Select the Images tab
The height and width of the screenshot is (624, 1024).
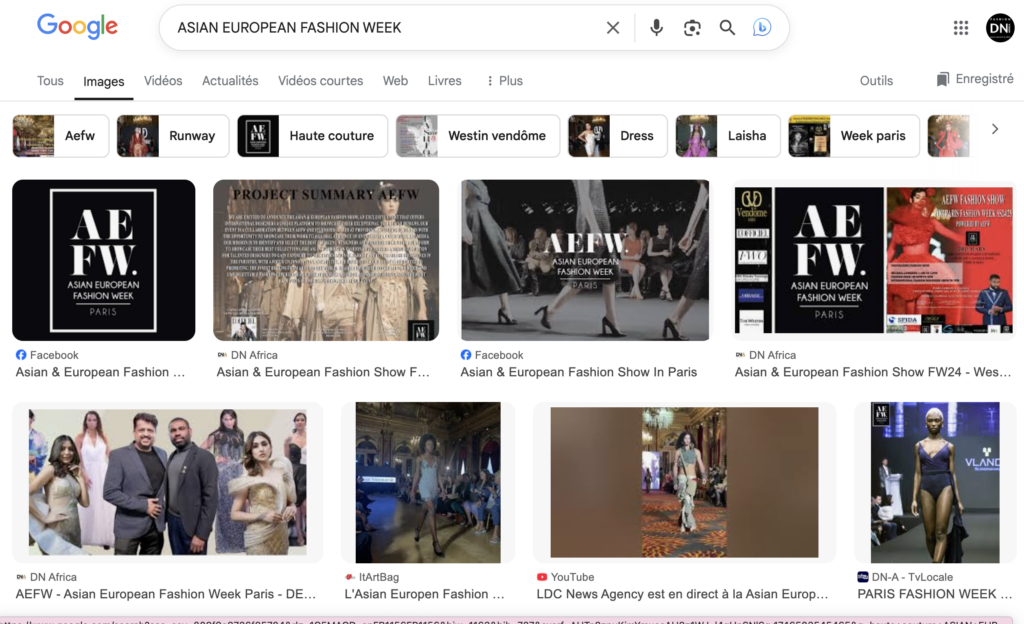pos(104,81)
